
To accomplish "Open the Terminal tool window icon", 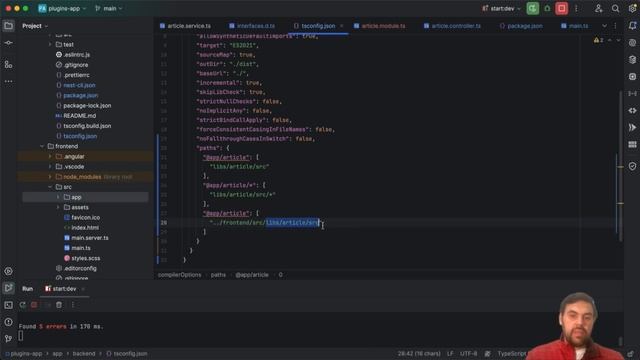I will (x=8, y=305).
